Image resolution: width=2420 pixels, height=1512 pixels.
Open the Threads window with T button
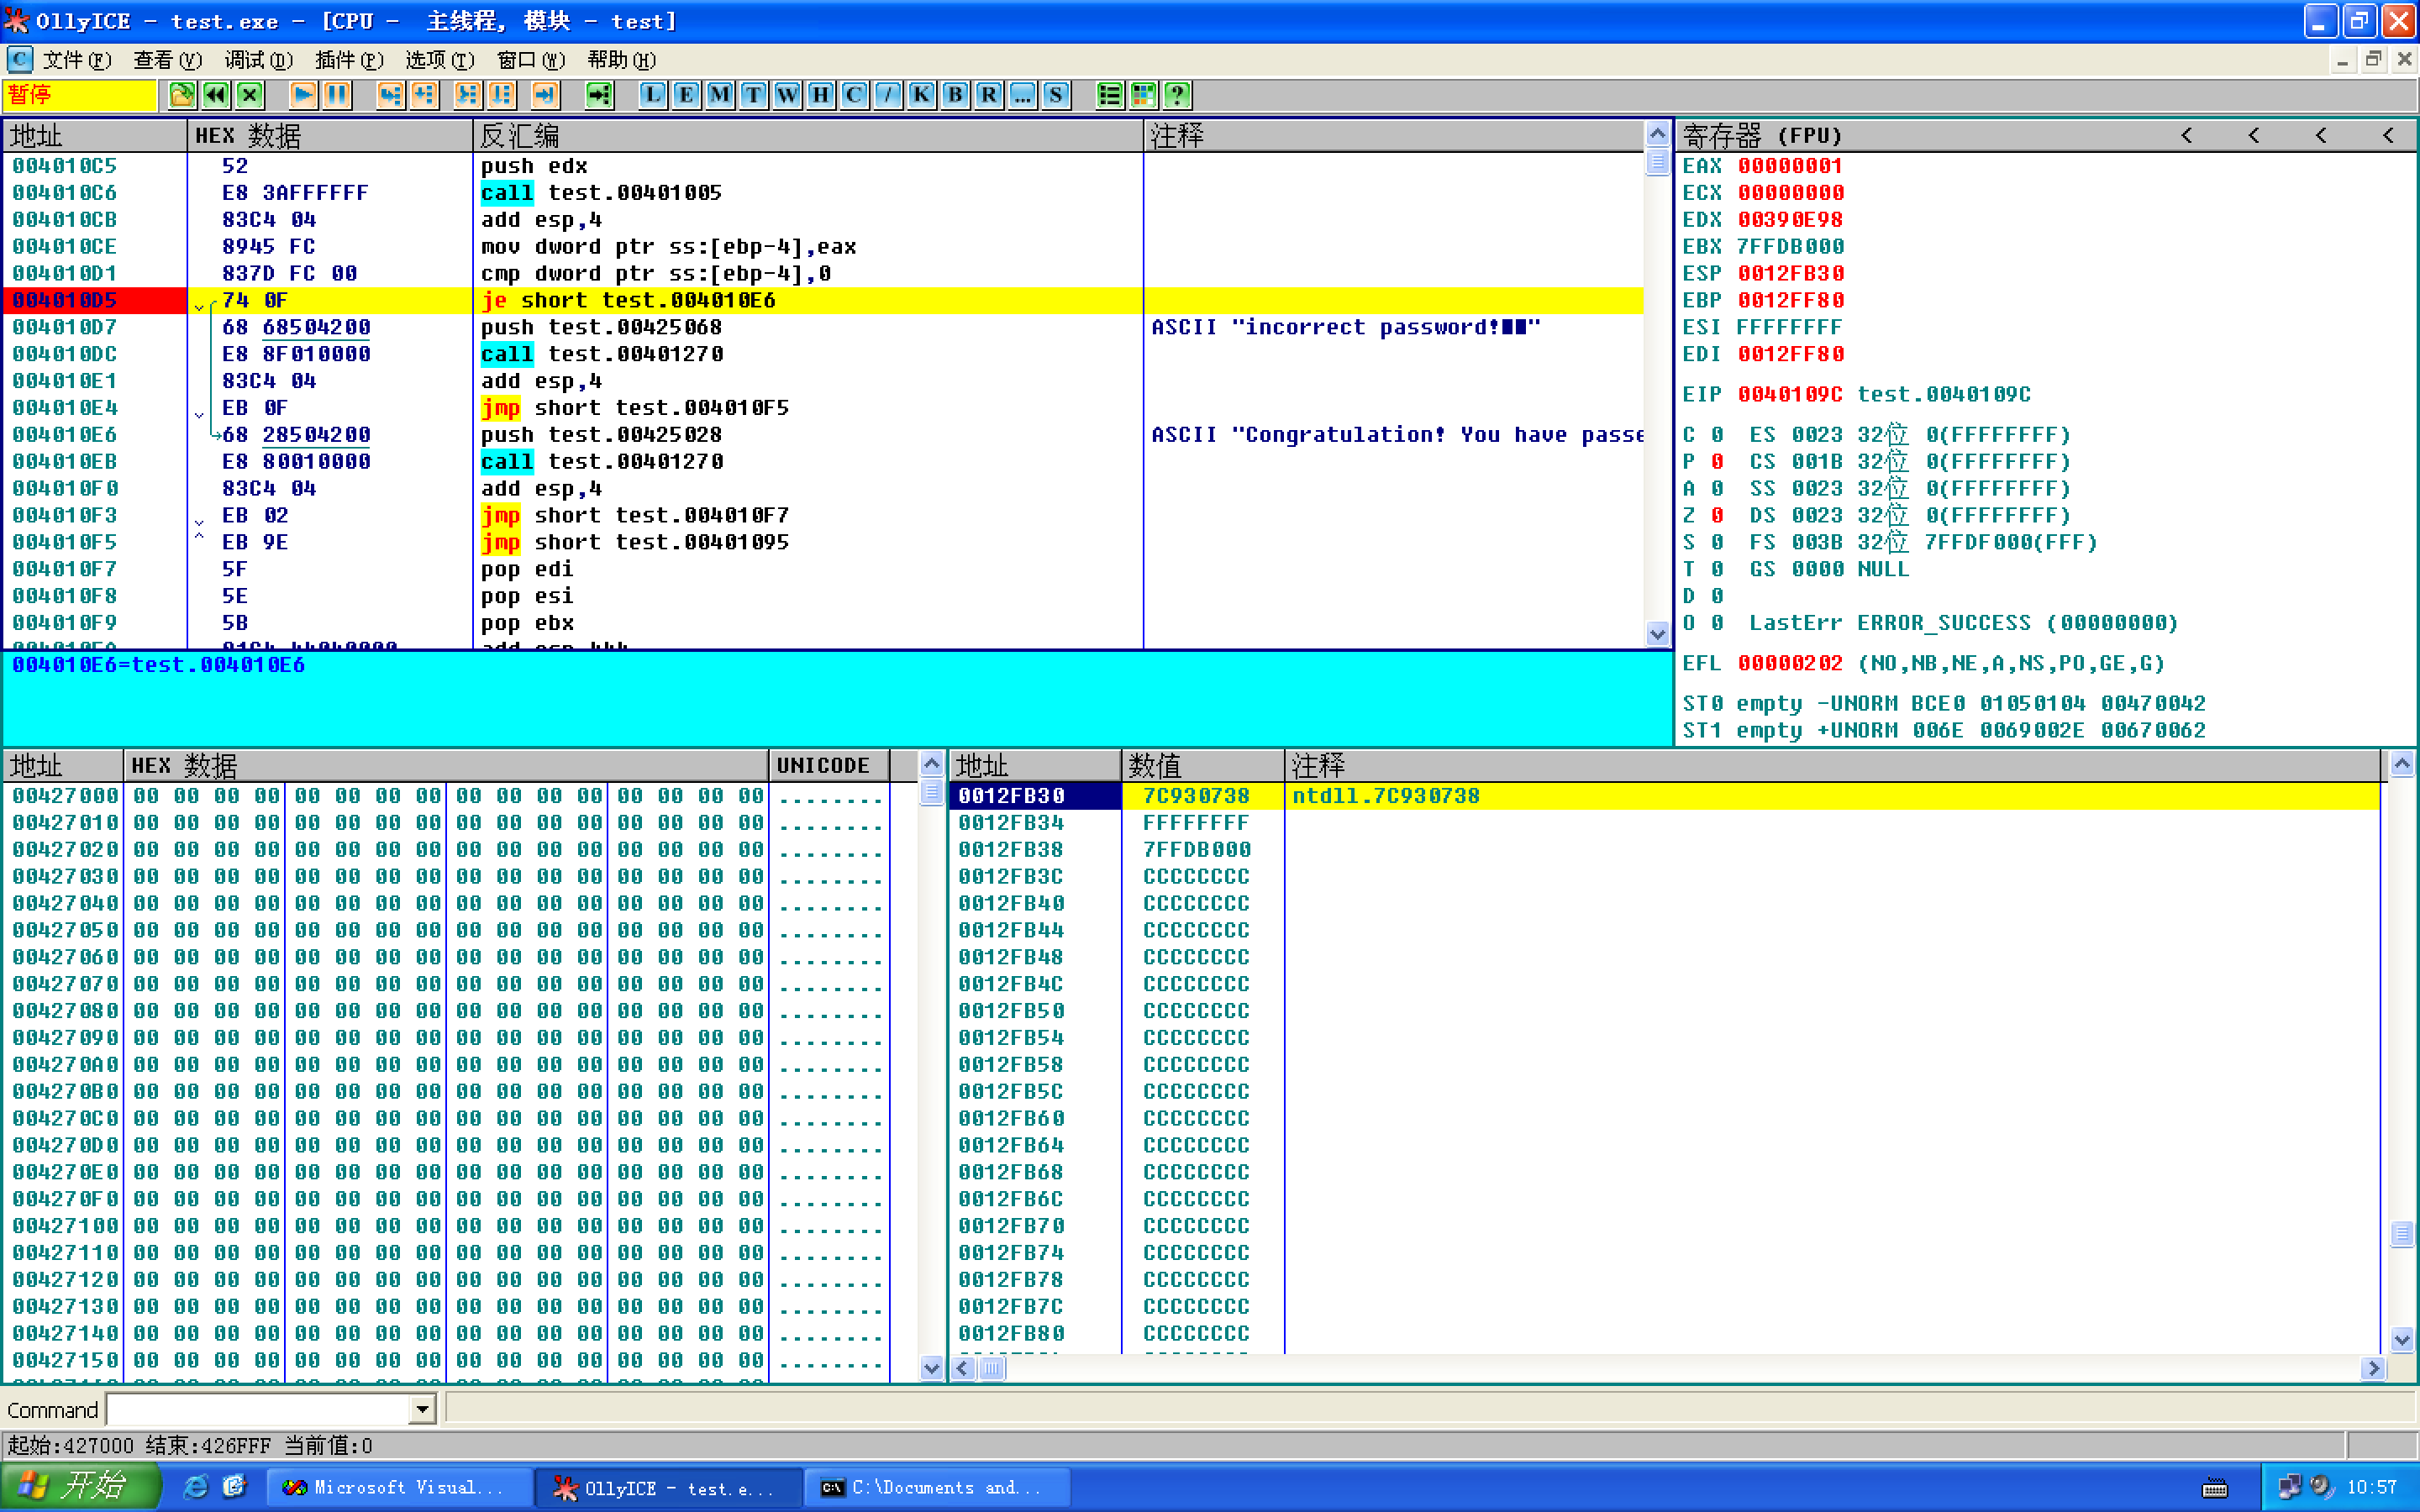click(753, 95)
